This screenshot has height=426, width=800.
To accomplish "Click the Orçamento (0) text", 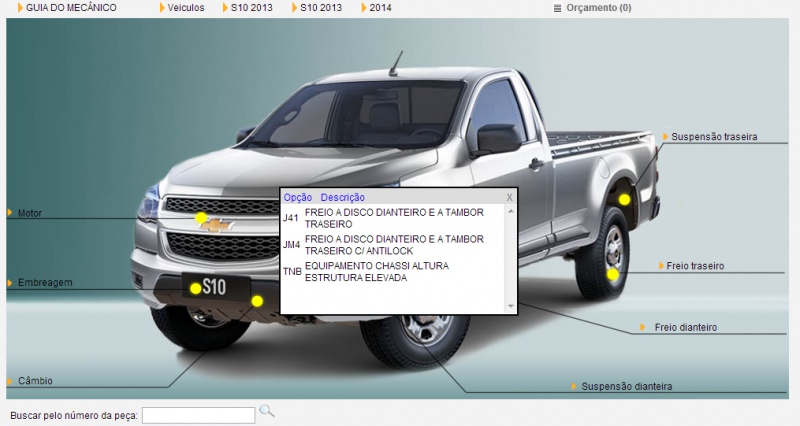I will click(598, 8).
